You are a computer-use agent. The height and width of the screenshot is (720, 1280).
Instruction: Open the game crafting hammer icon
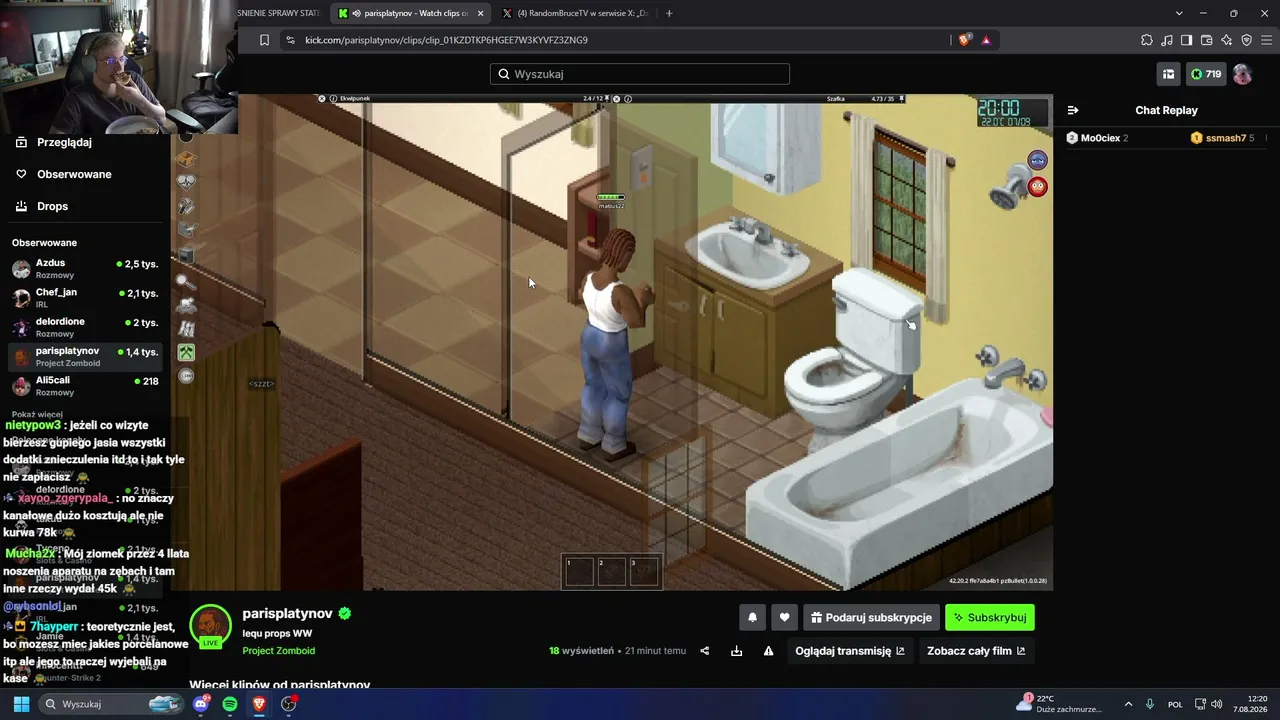coord(186,206)
